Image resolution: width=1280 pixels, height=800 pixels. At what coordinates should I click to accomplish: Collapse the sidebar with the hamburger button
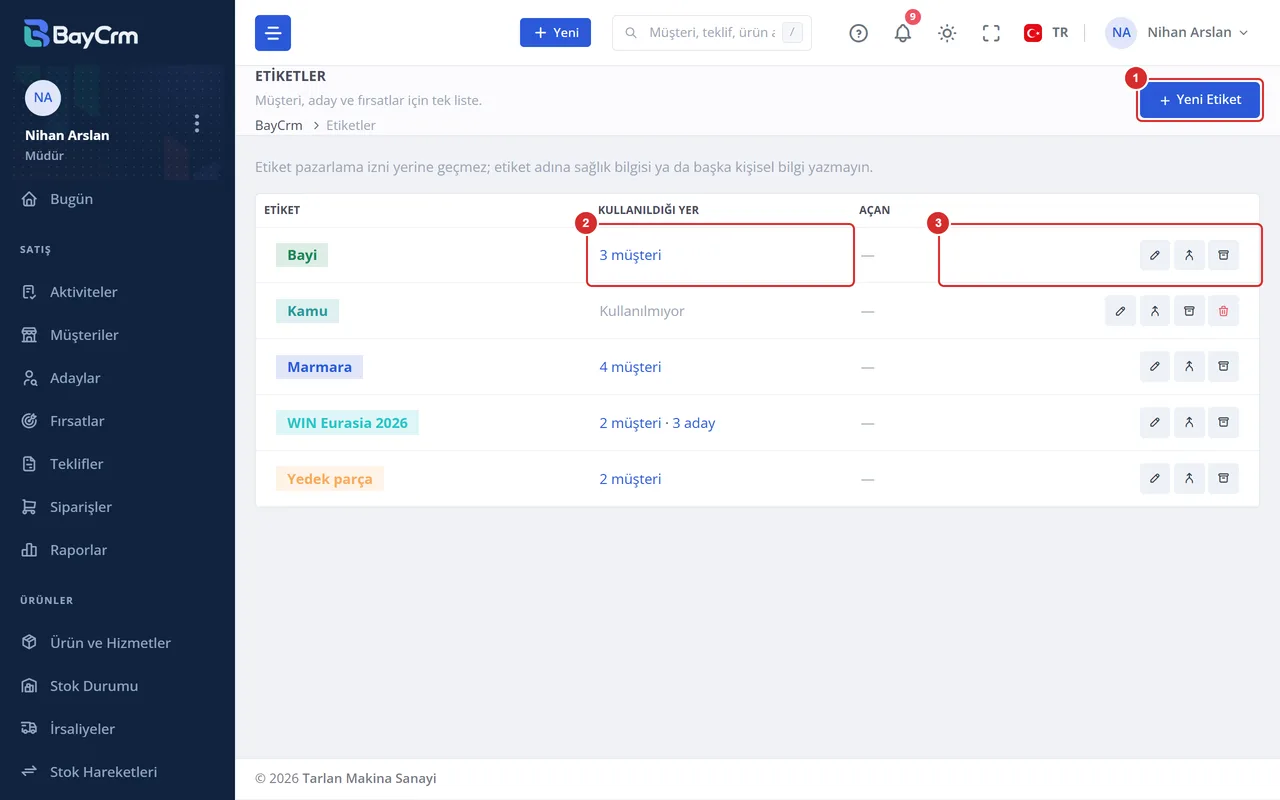[273, 33]
